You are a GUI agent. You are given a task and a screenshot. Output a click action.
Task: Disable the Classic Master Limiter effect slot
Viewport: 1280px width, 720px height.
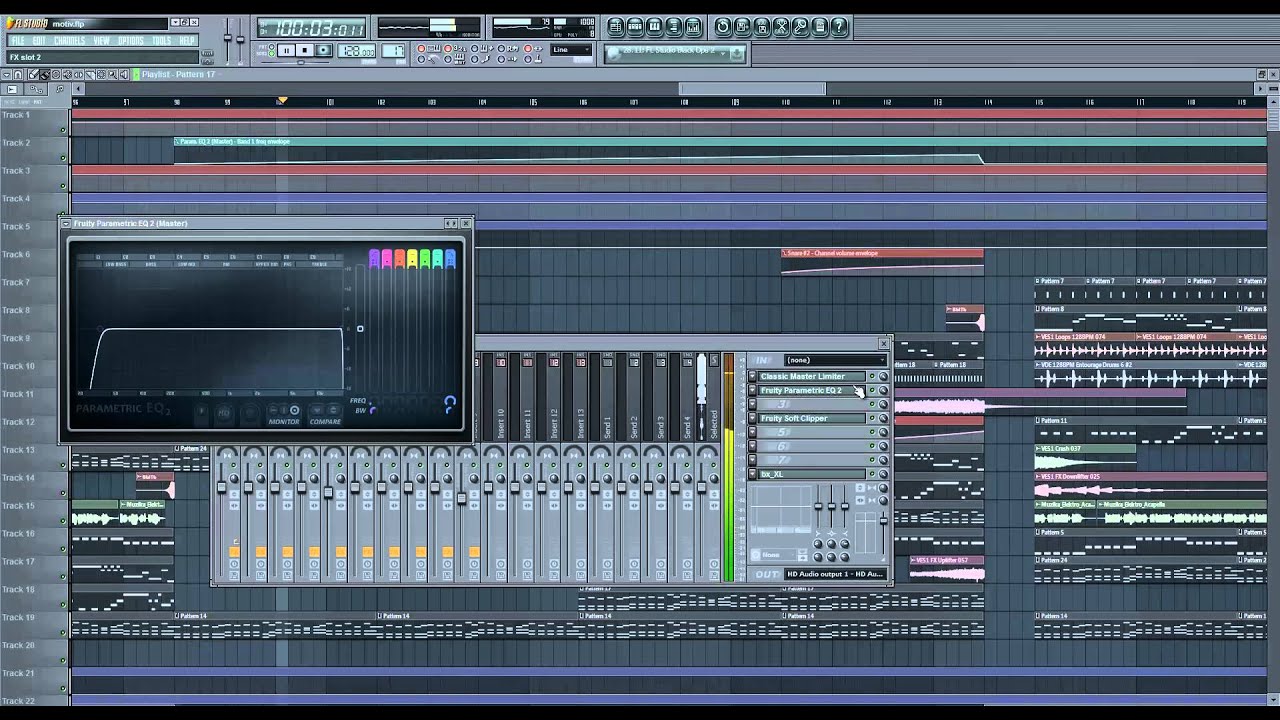[x=871, y=377]
